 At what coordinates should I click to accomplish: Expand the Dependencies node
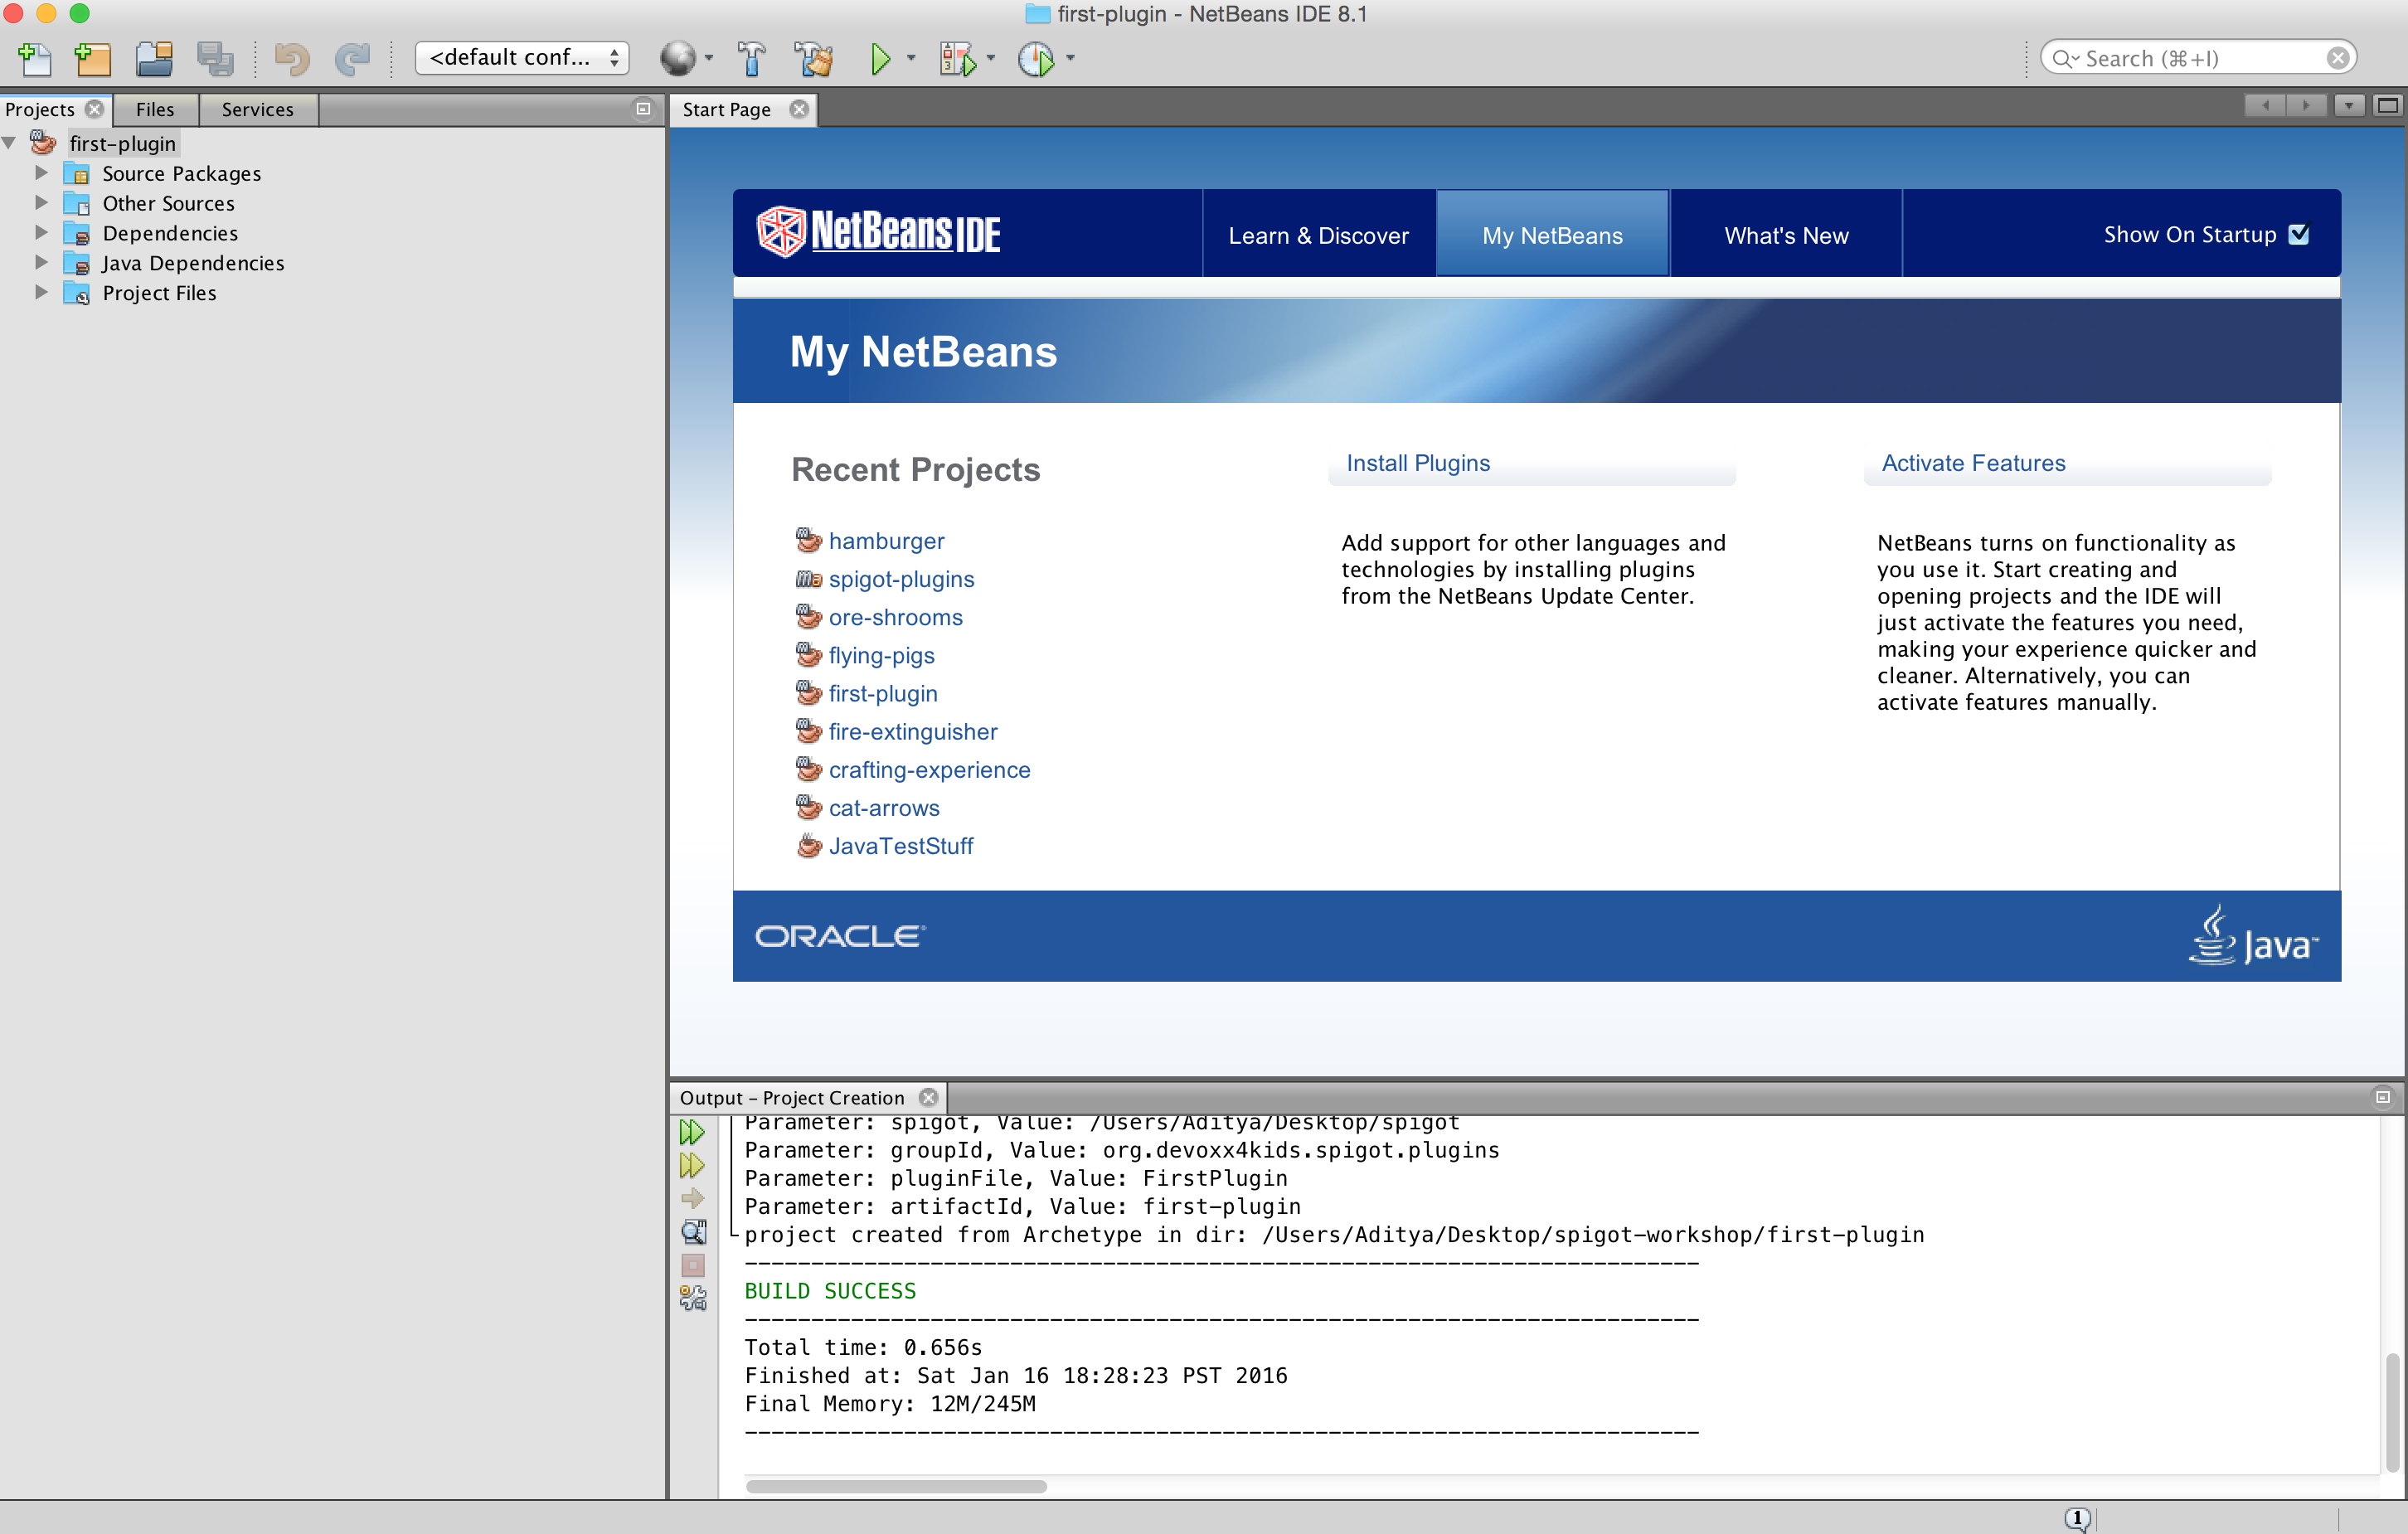pos(41,233)
